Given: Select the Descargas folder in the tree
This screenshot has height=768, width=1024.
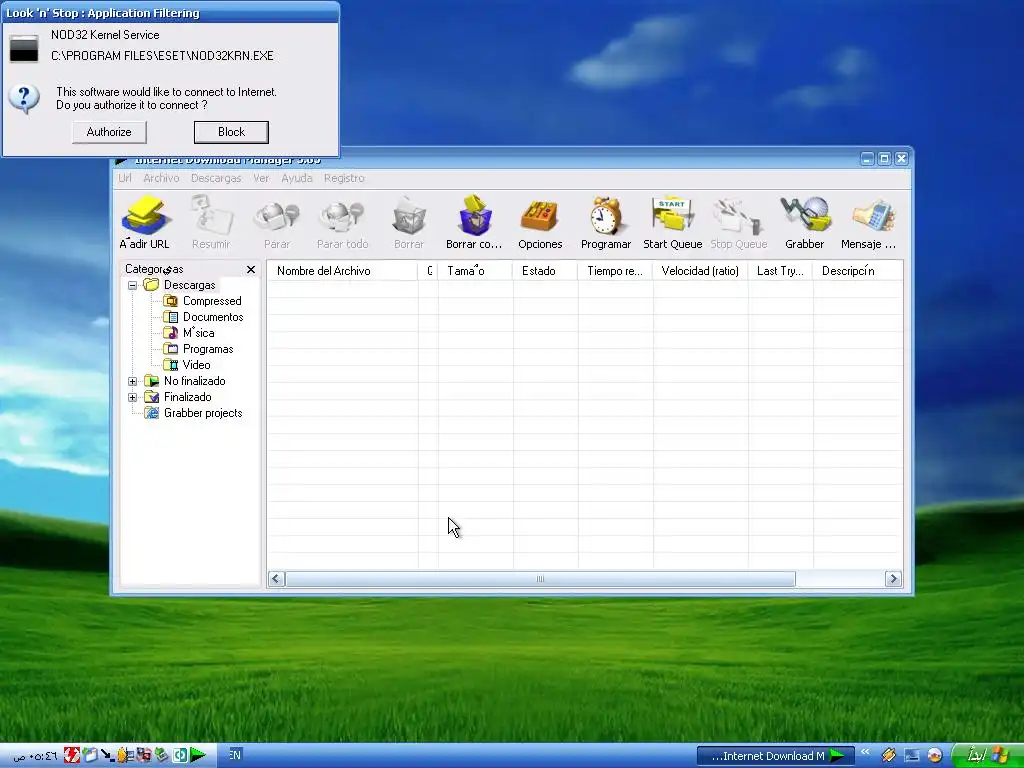Looking at the screenshot, I should pos(189,285).
